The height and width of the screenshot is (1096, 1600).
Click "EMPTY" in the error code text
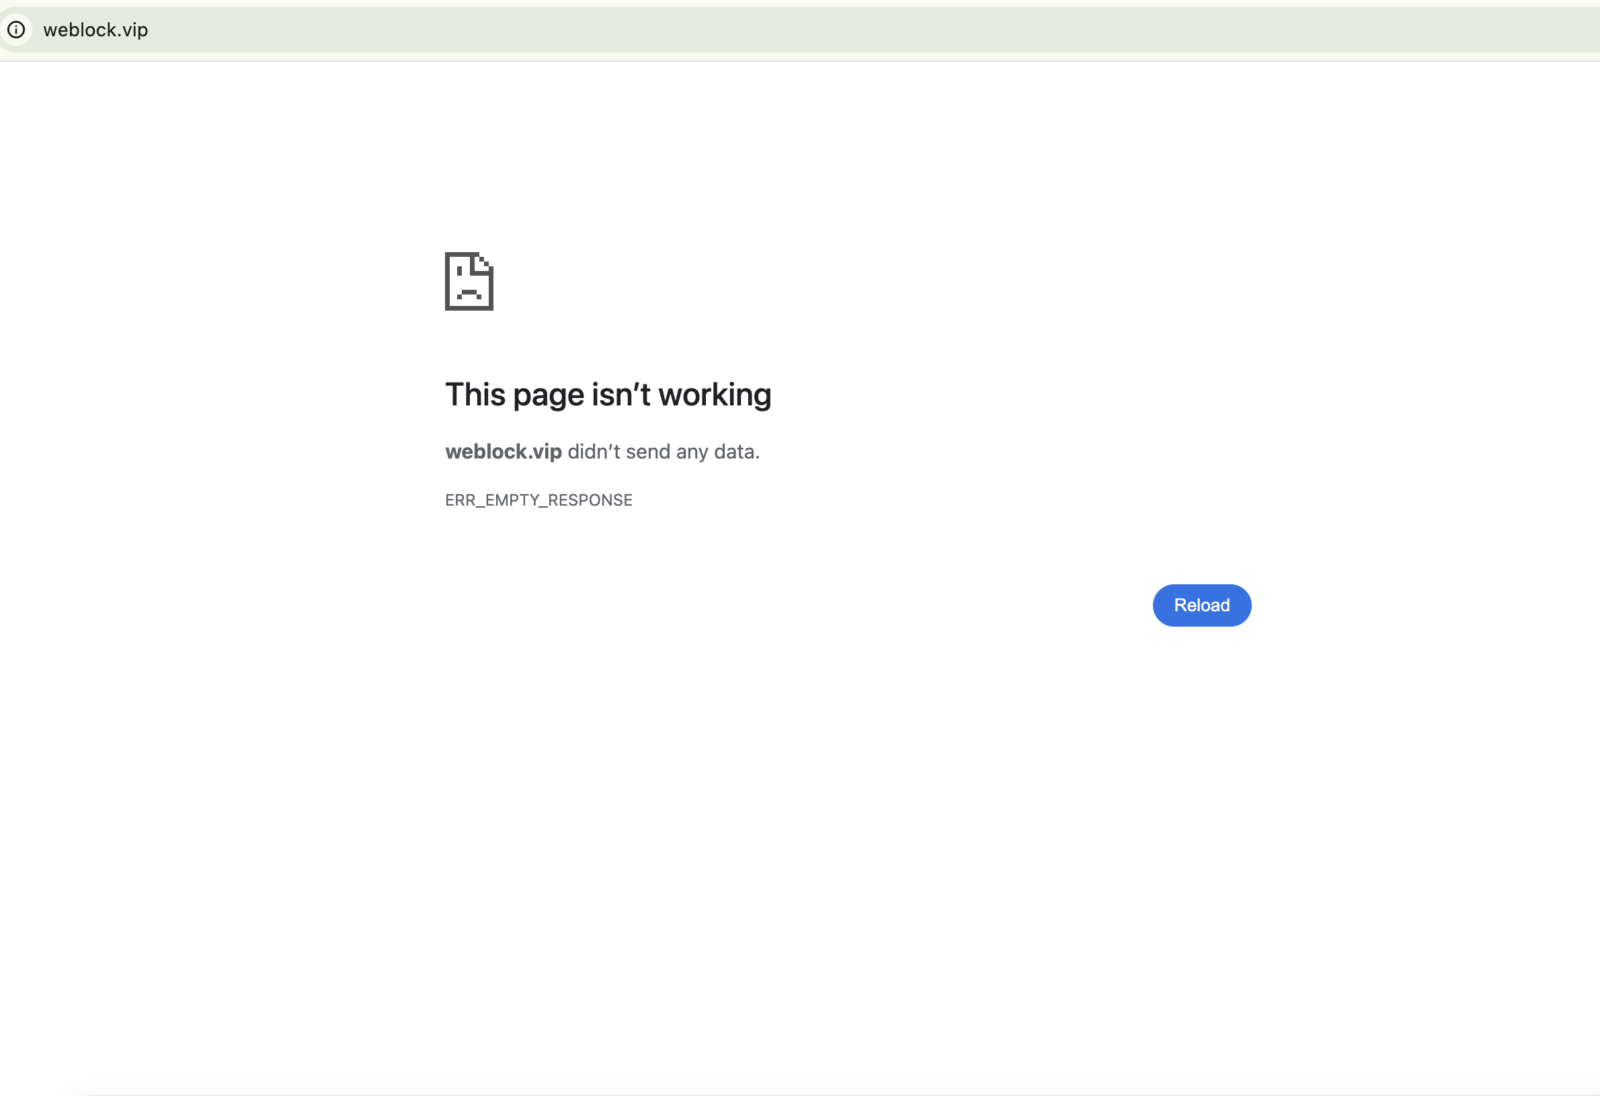[x=511, y=500]
